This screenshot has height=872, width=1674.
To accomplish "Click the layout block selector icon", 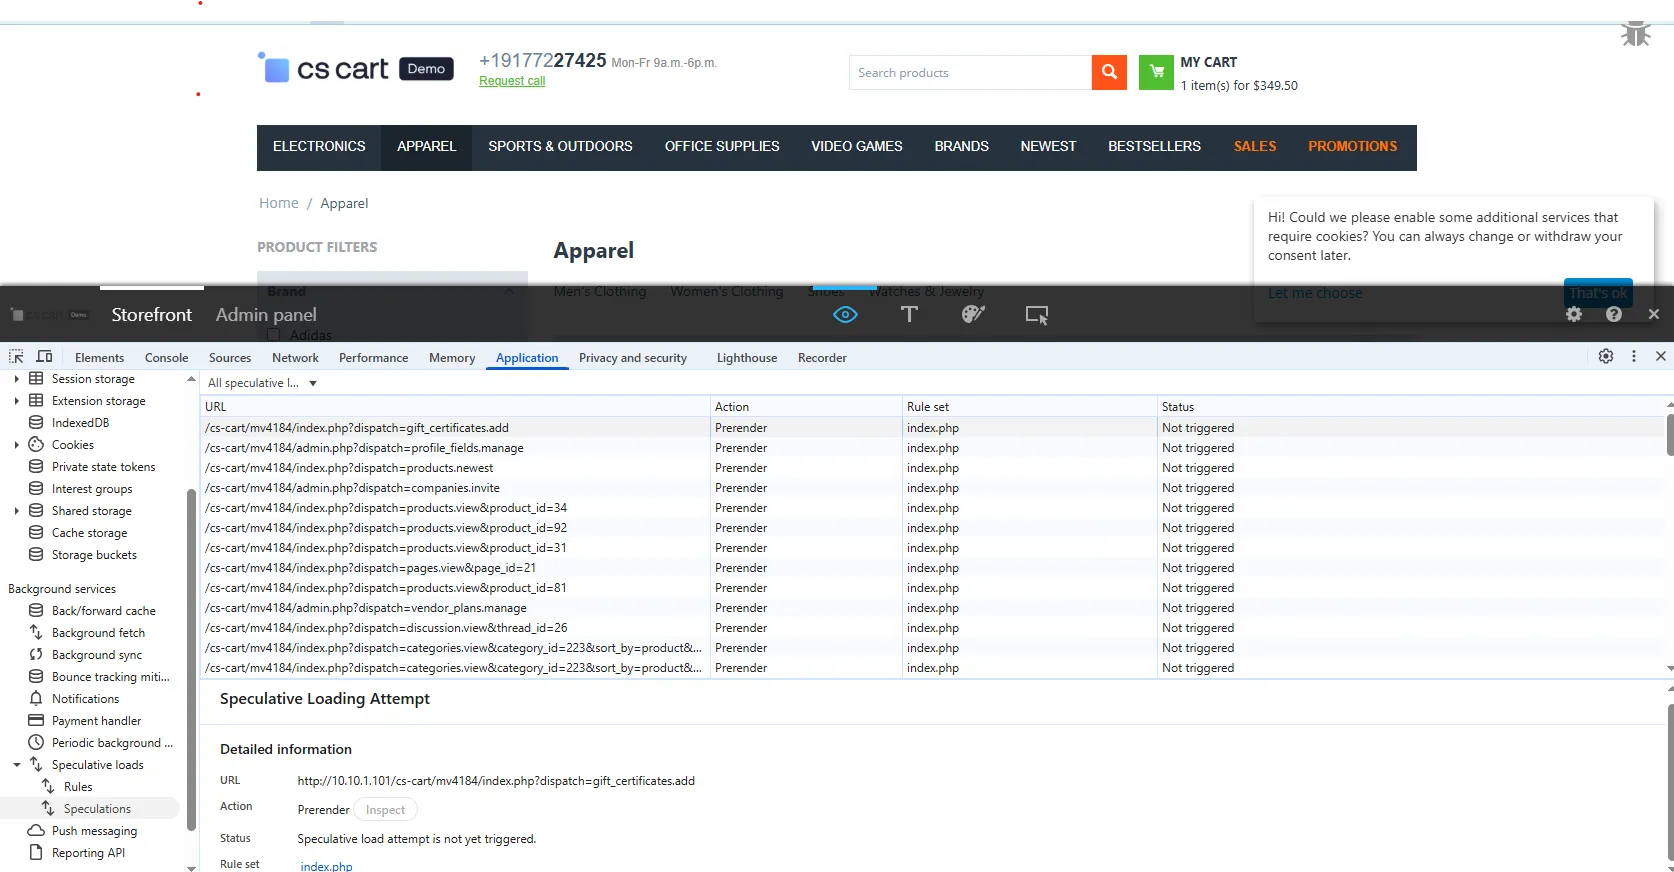I will click(x=1036, y=315).
